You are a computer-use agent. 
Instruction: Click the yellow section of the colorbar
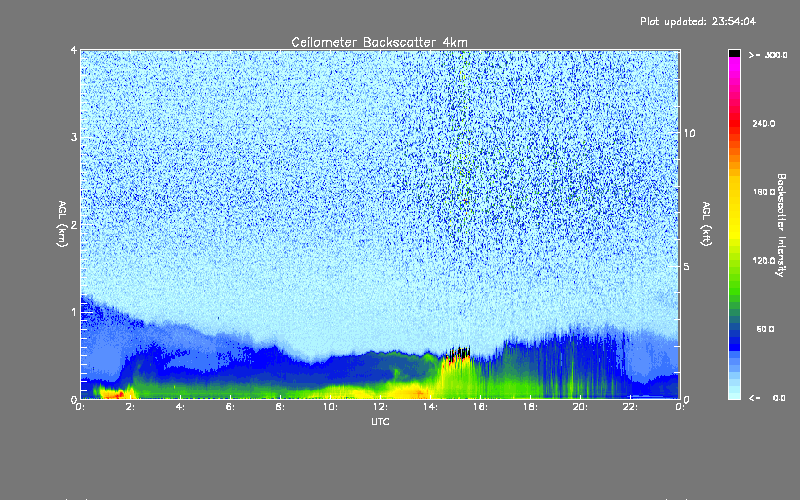[734, 209]
